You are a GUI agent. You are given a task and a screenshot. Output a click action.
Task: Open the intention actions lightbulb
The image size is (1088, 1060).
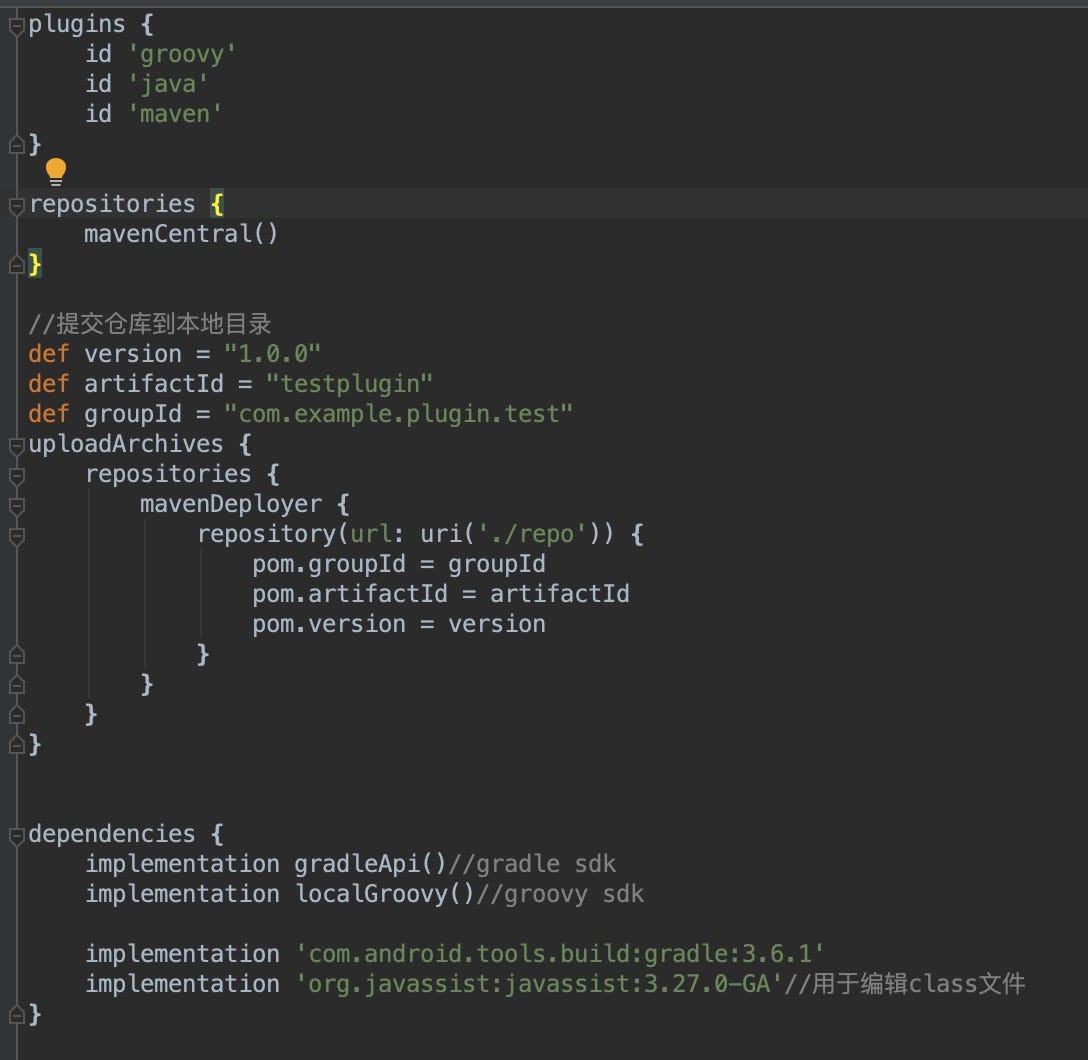(56, 172)
